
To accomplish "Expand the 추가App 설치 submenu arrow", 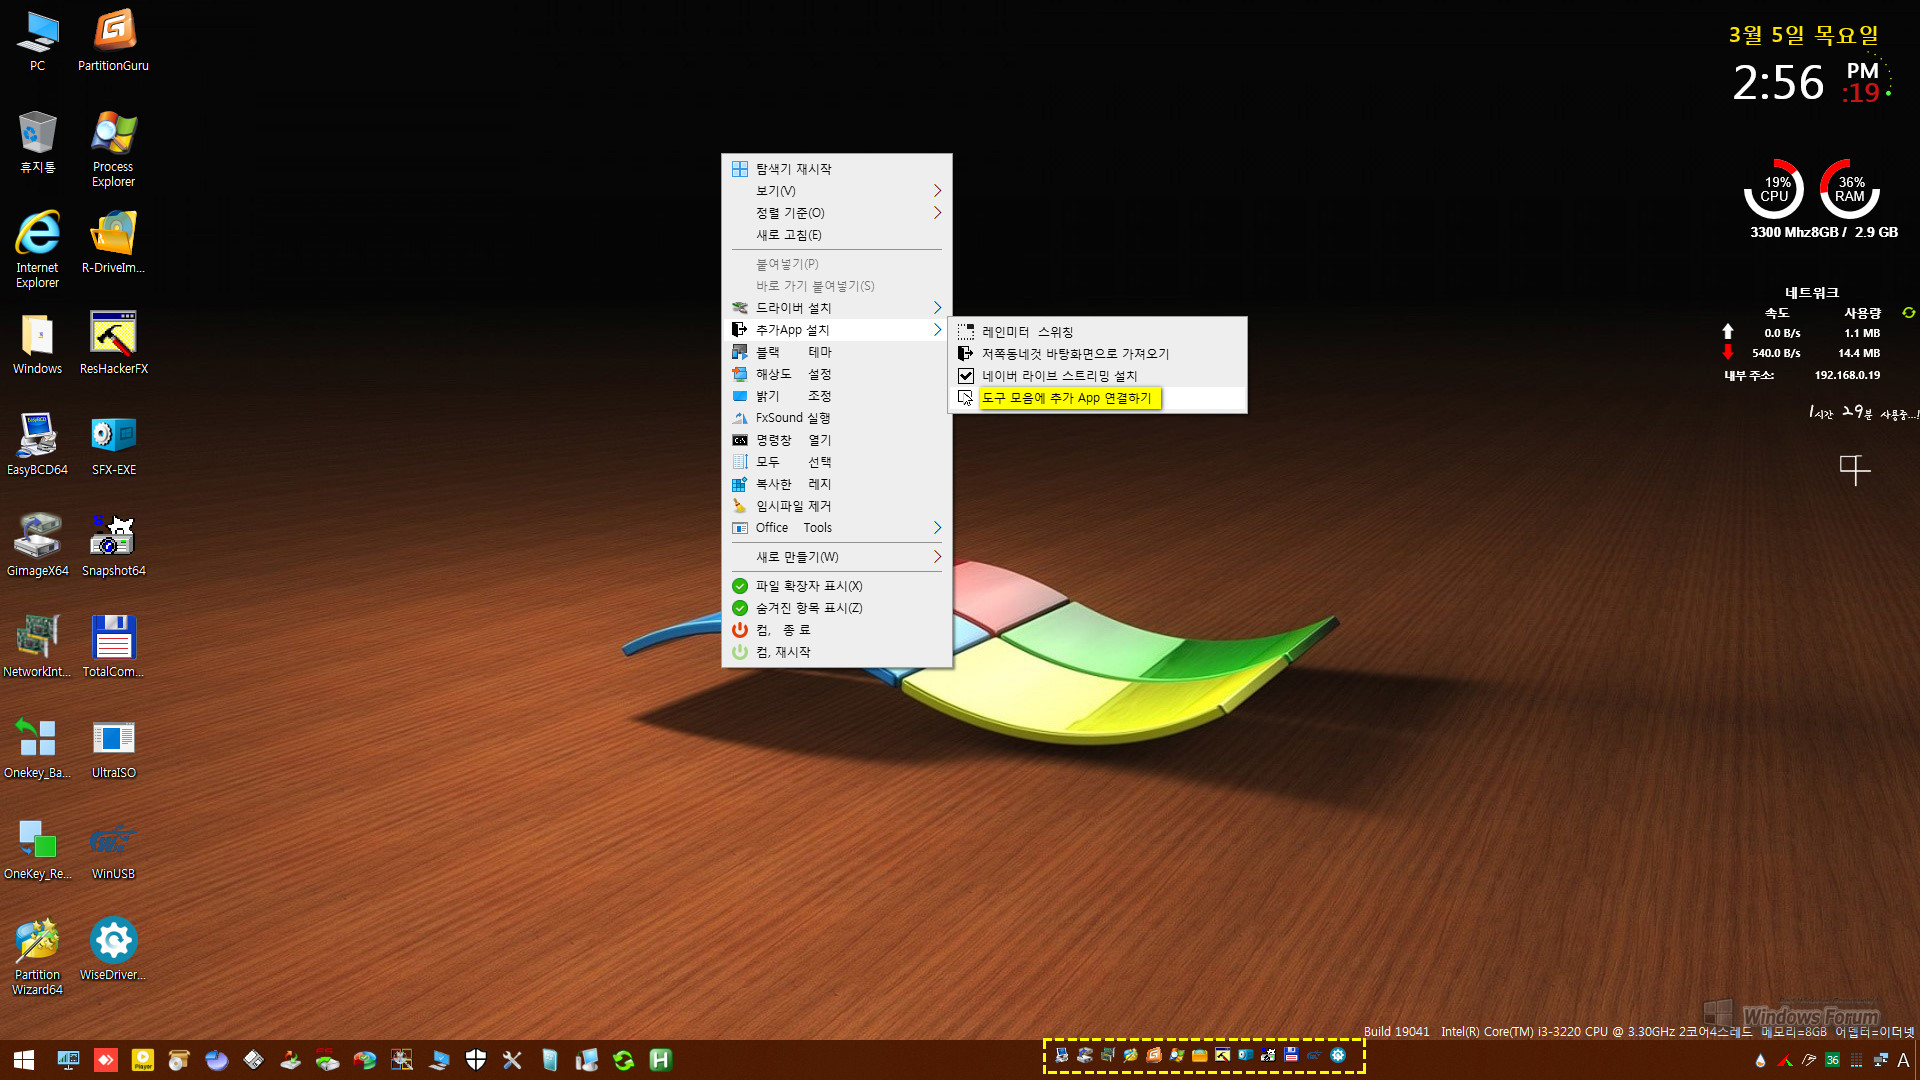I will (x=937, y=330).
